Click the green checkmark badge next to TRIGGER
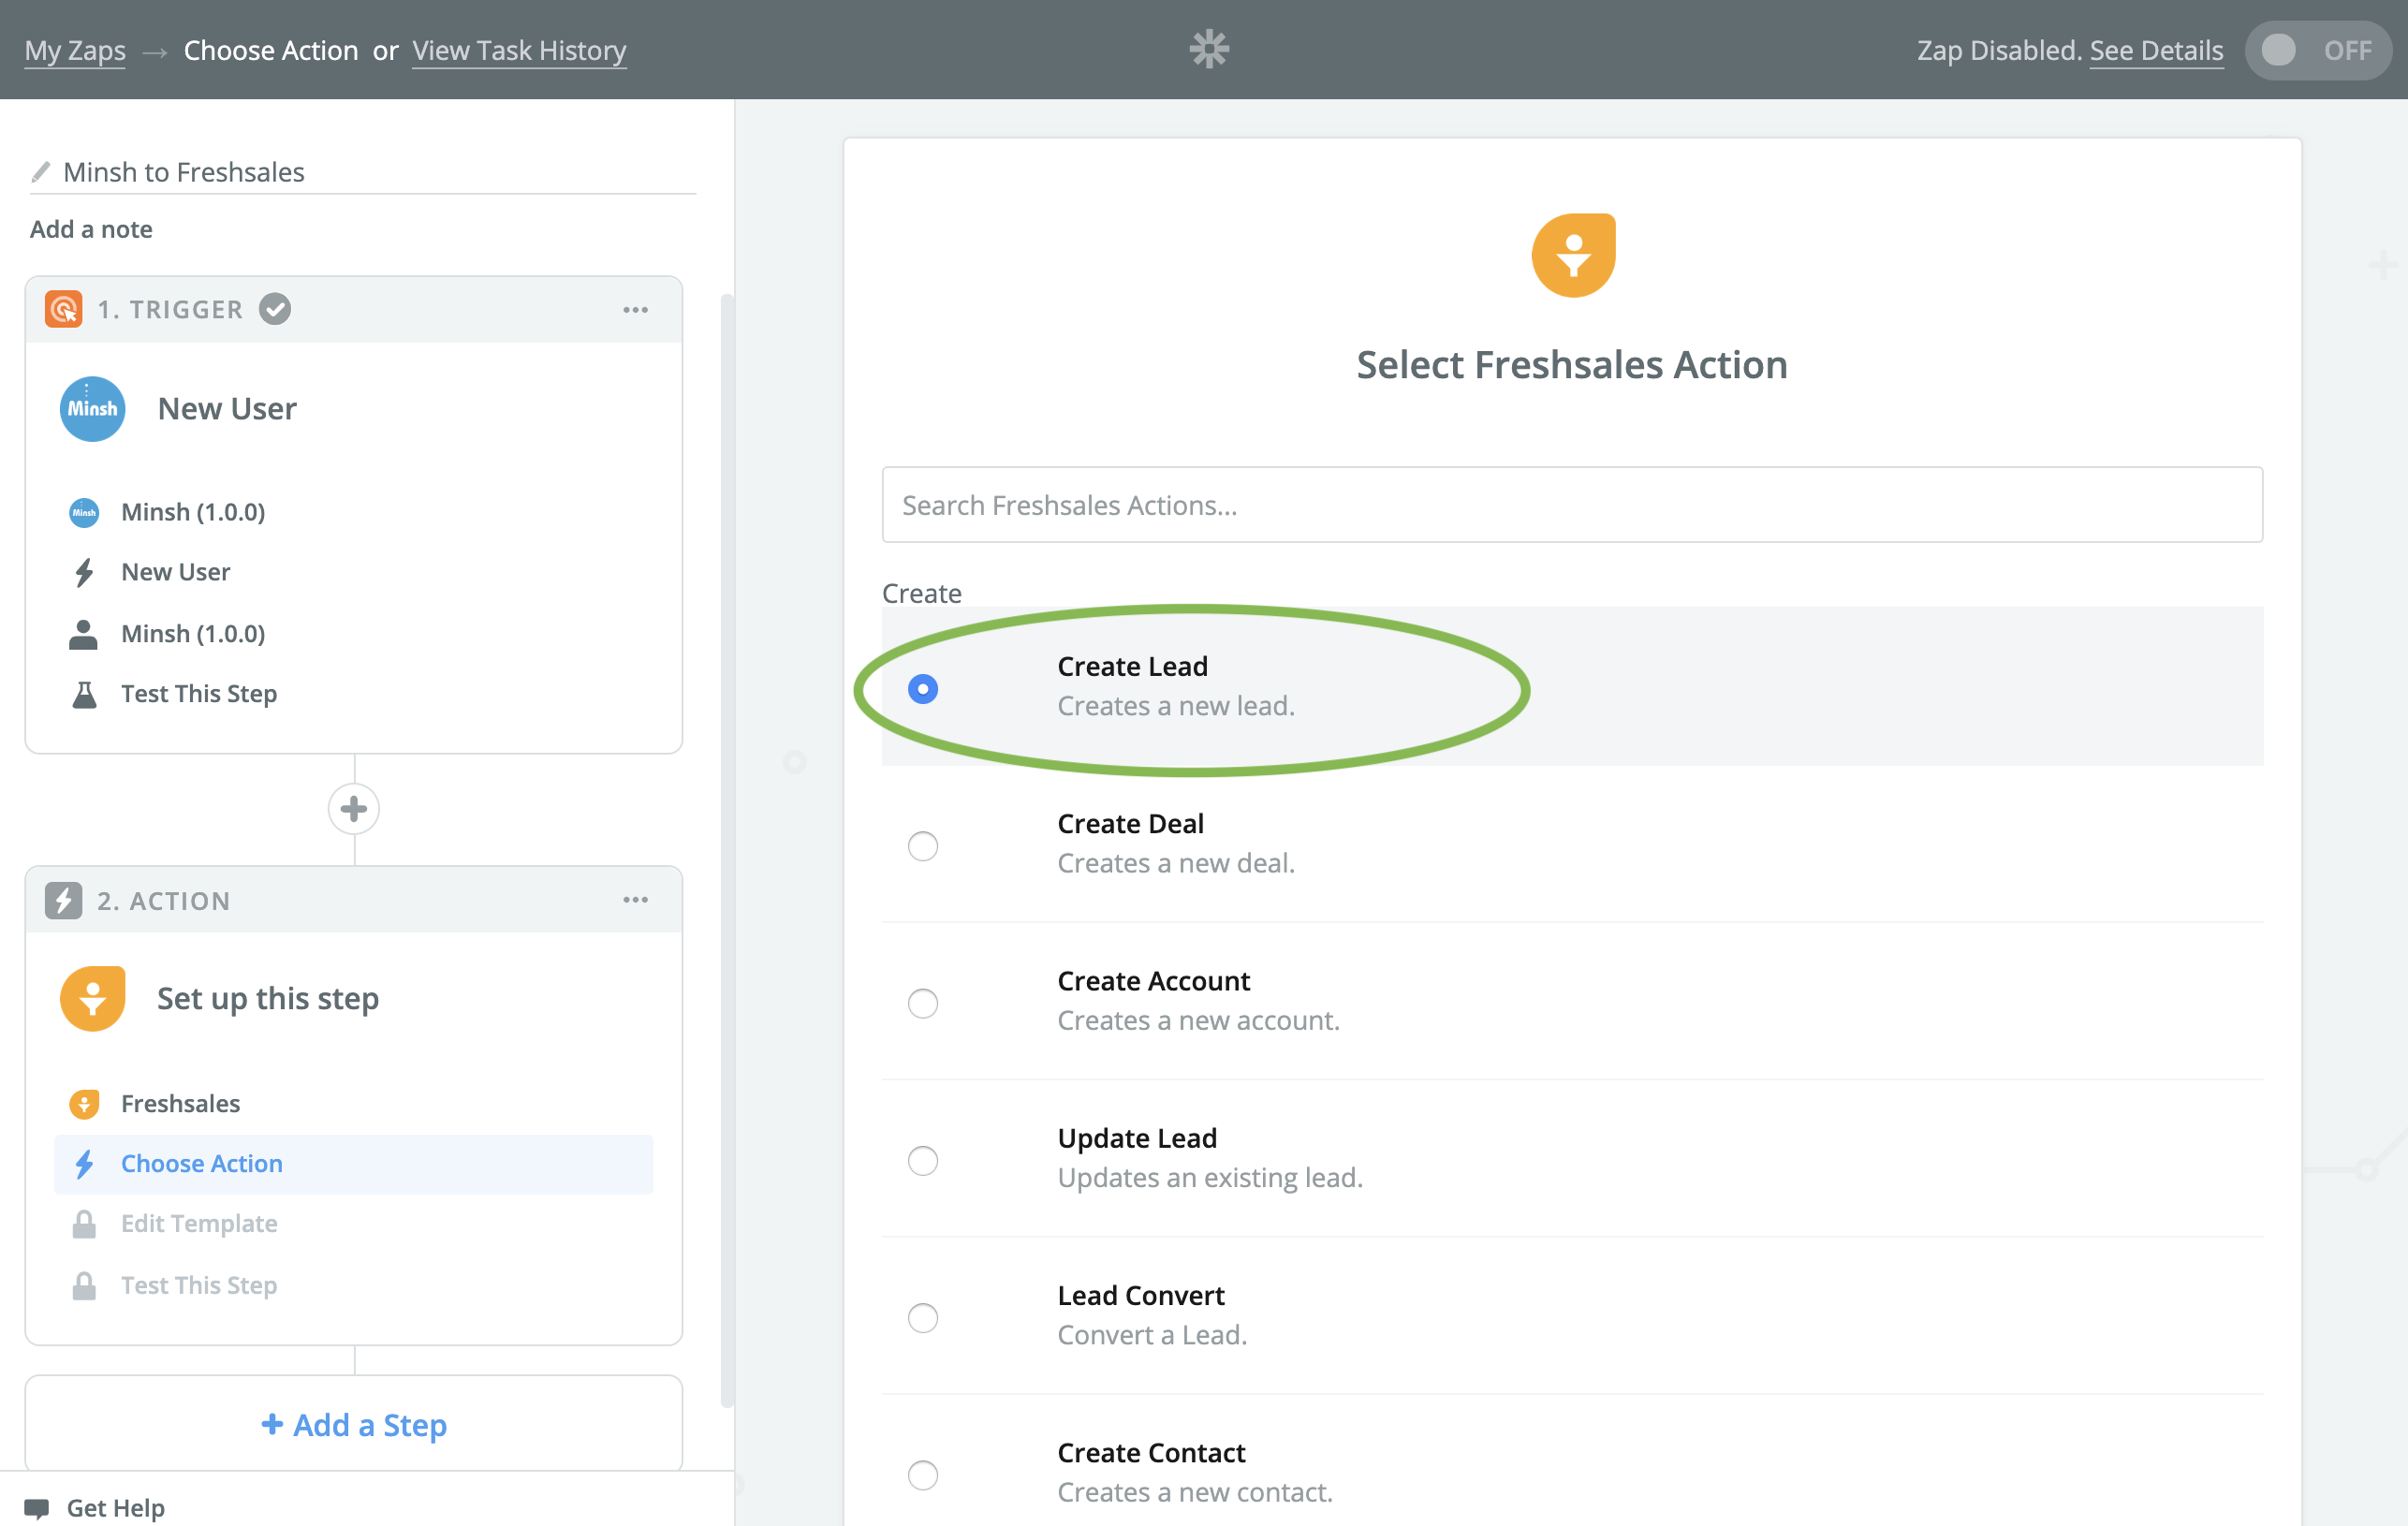The image size is (2408, 1526). tap(275, 309)
